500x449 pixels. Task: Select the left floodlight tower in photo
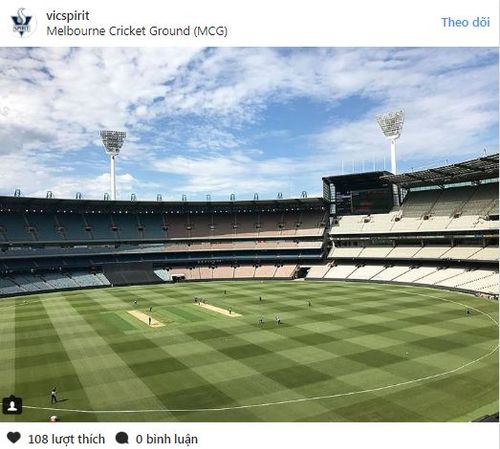pyautogui.click(x=113, y=165)
